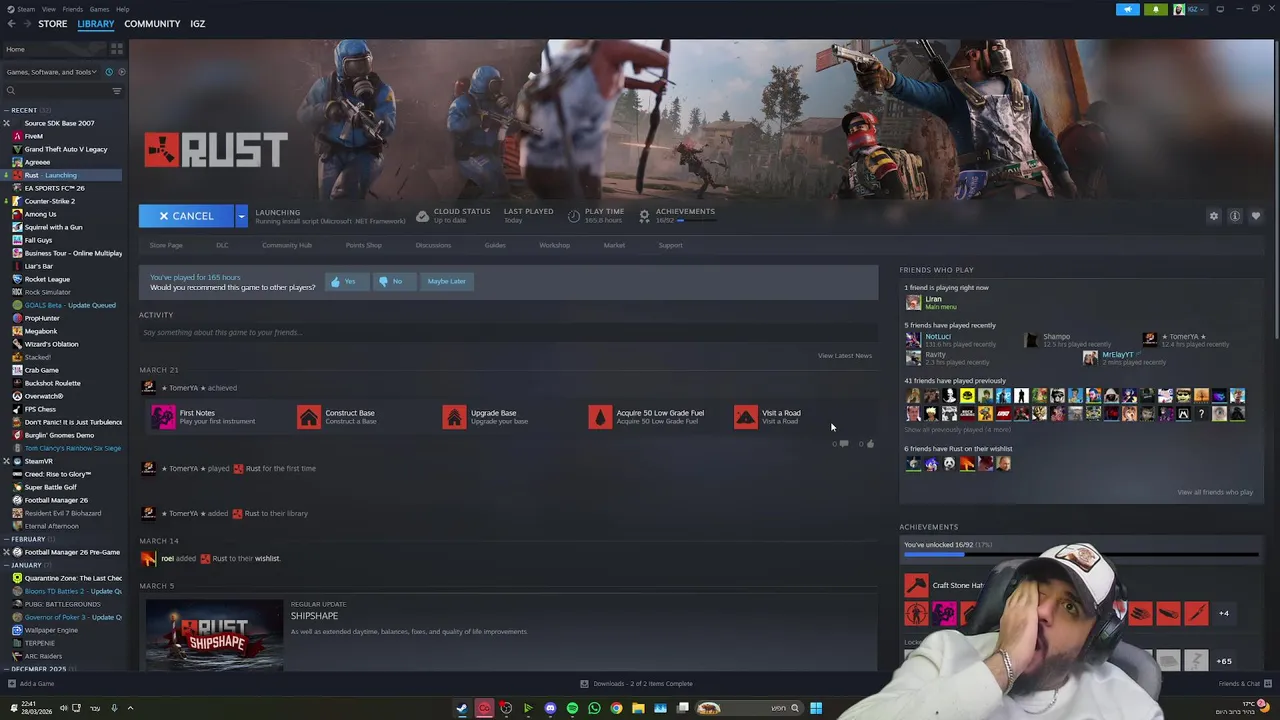Open Rust Community Hub link
This screenshot has width=1280, height=720.
(287, 245)
